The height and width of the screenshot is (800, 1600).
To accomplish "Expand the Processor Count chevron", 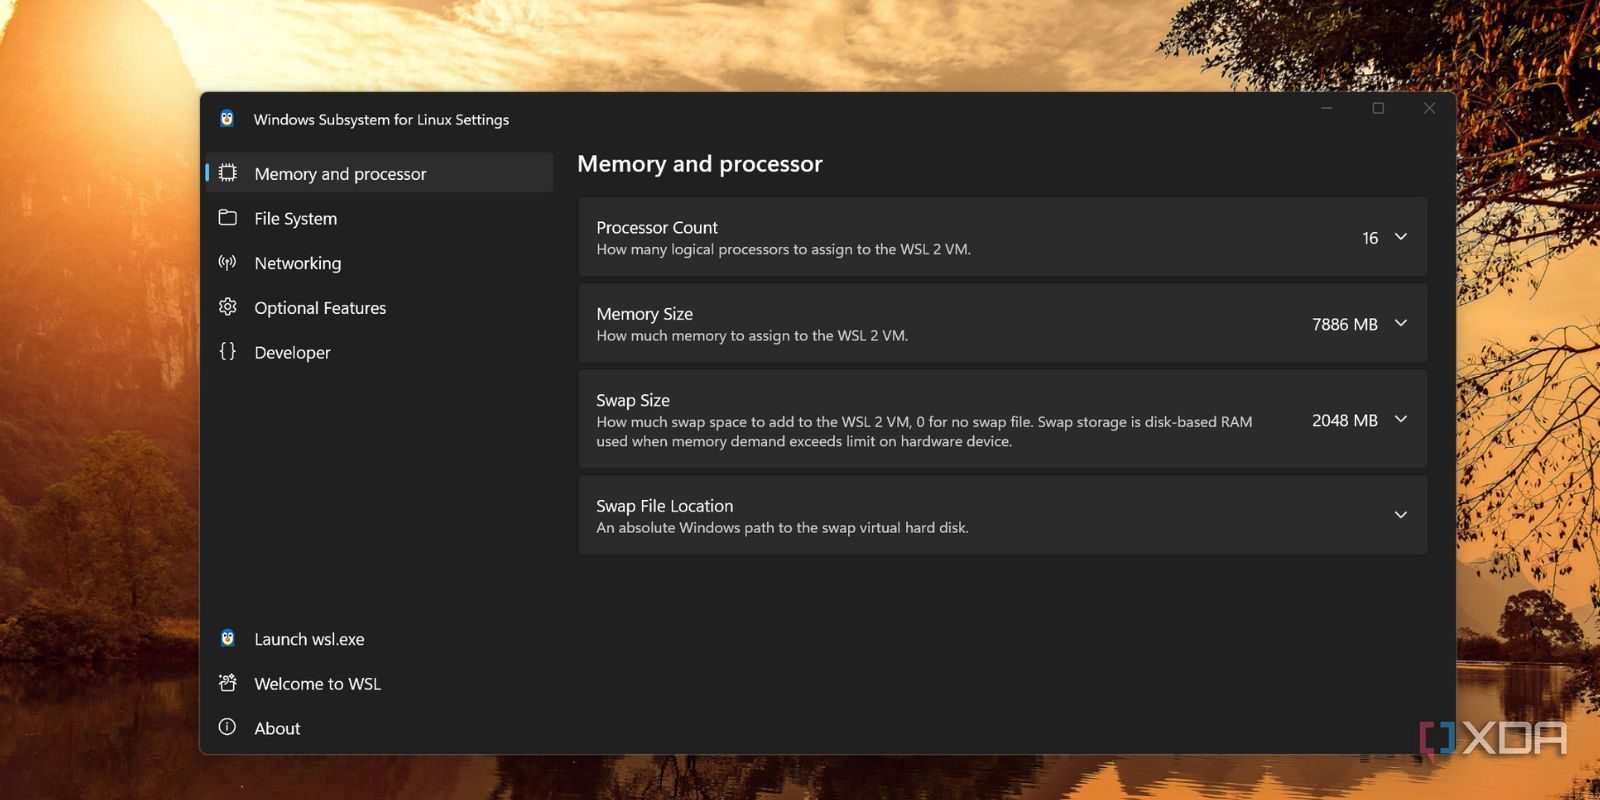I will click(1401, 237).
